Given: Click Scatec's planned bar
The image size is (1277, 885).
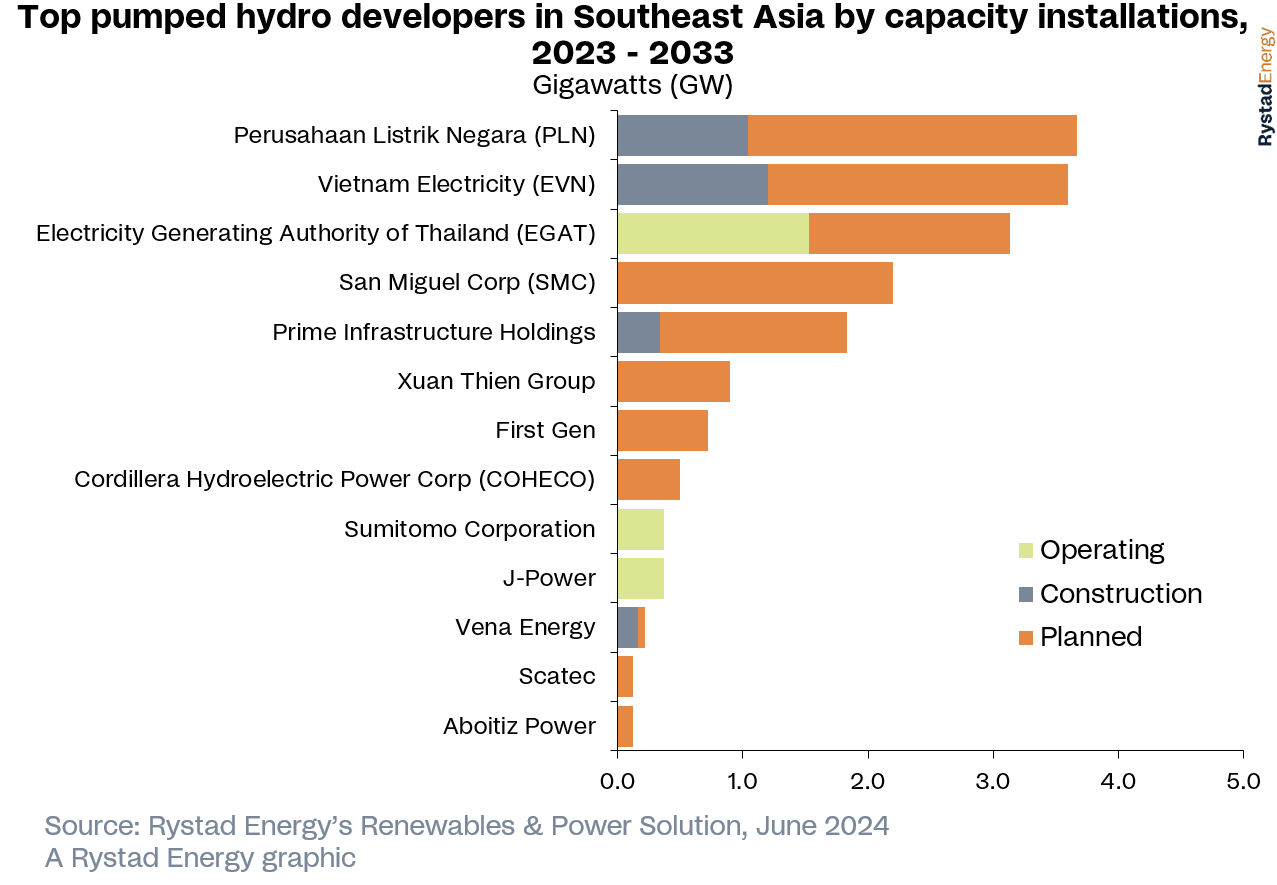Looking at the screenshot, I should 625,676.
